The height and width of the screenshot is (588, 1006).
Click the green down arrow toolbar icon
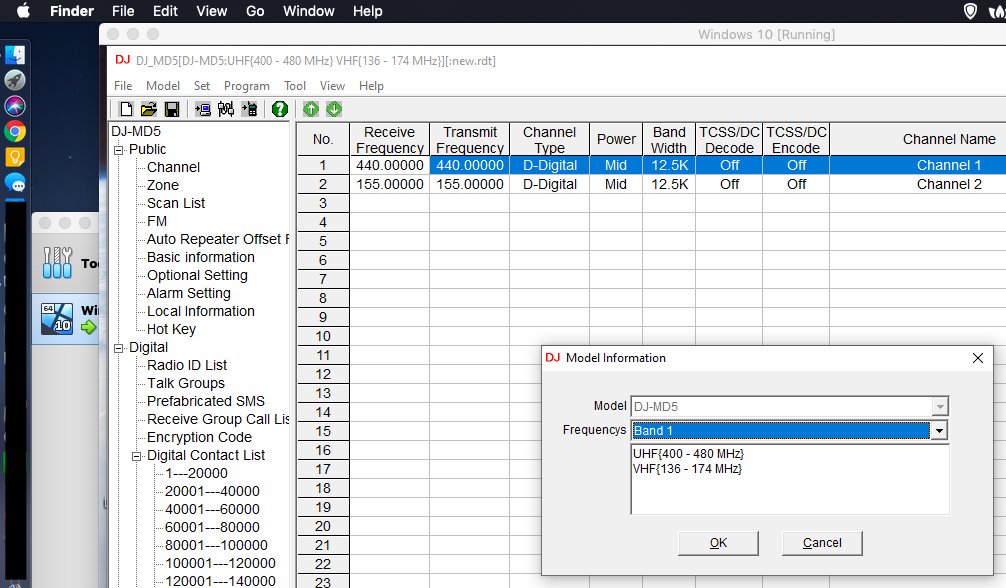334,109
